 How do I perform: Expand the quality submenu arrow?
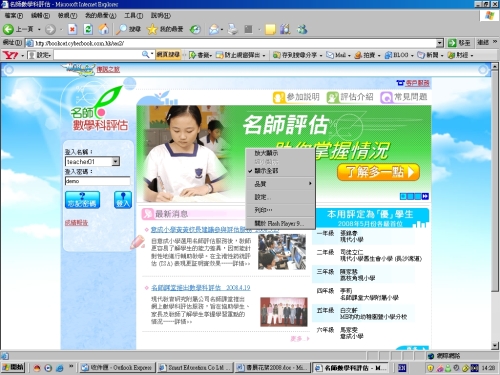pyautogui.click(x=310, y=183)
